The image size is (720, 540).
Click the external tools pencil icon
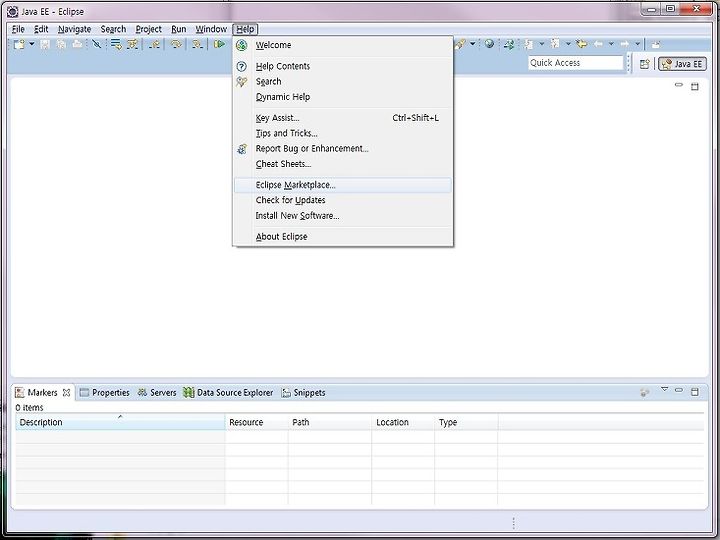[460, 44]
